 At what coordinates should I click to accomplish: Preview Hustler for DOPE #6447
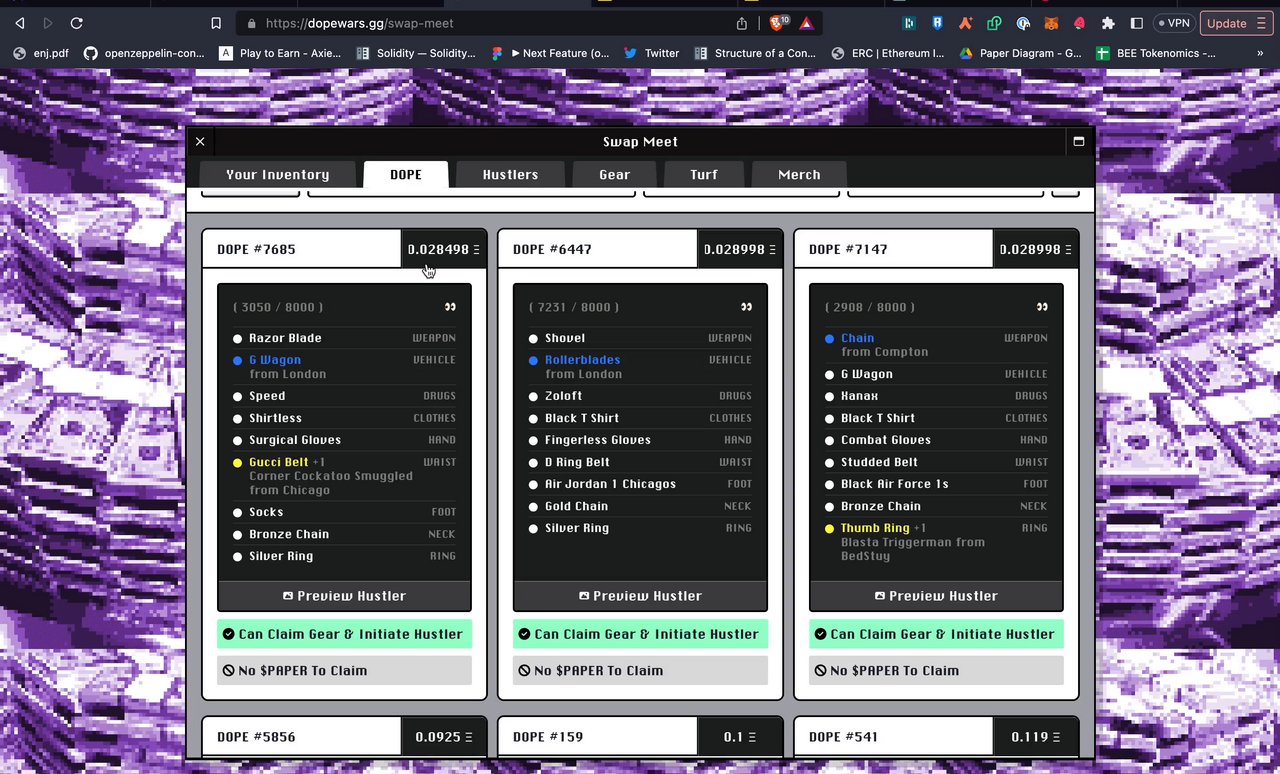[x=640, y=596]
